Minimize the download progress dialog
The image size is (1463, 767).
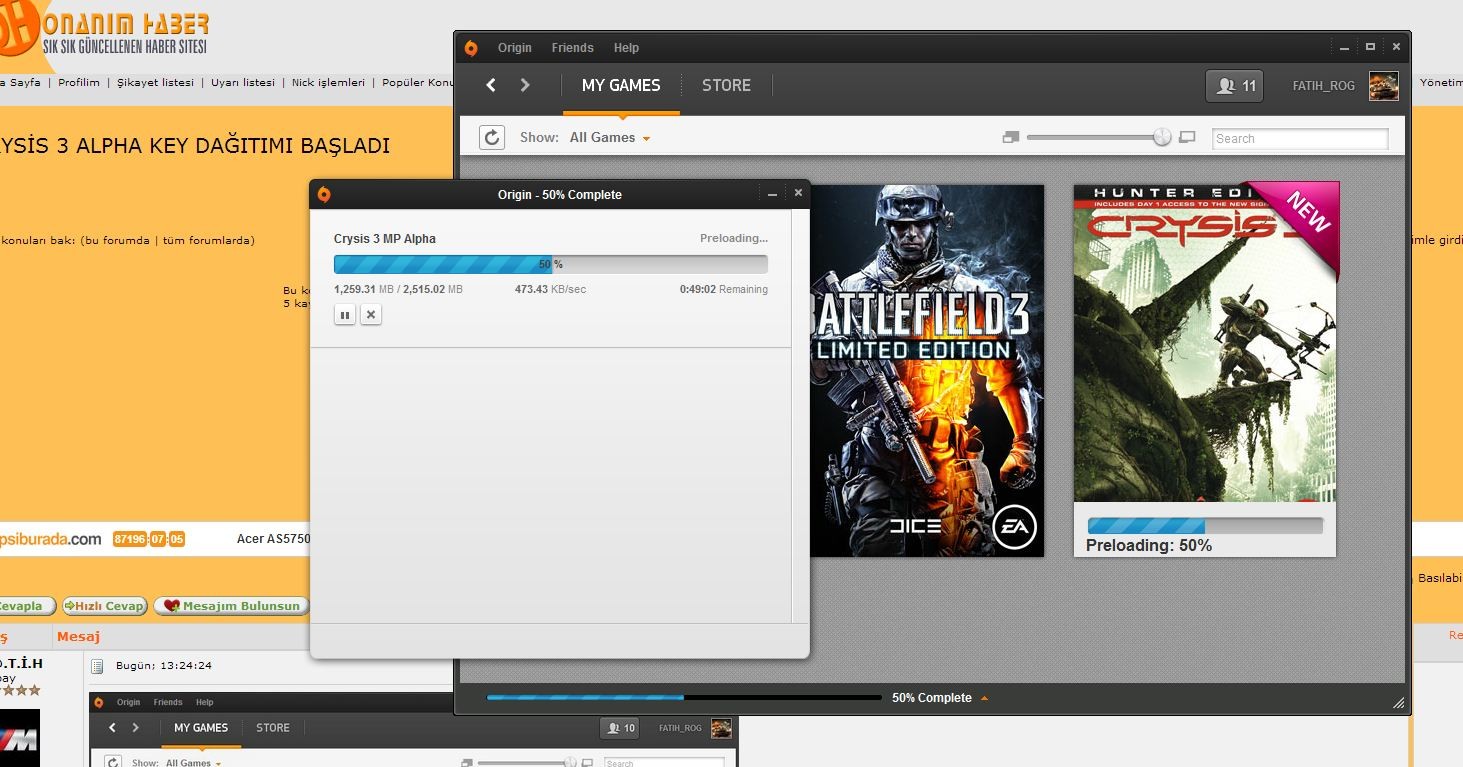coord(772,194)
